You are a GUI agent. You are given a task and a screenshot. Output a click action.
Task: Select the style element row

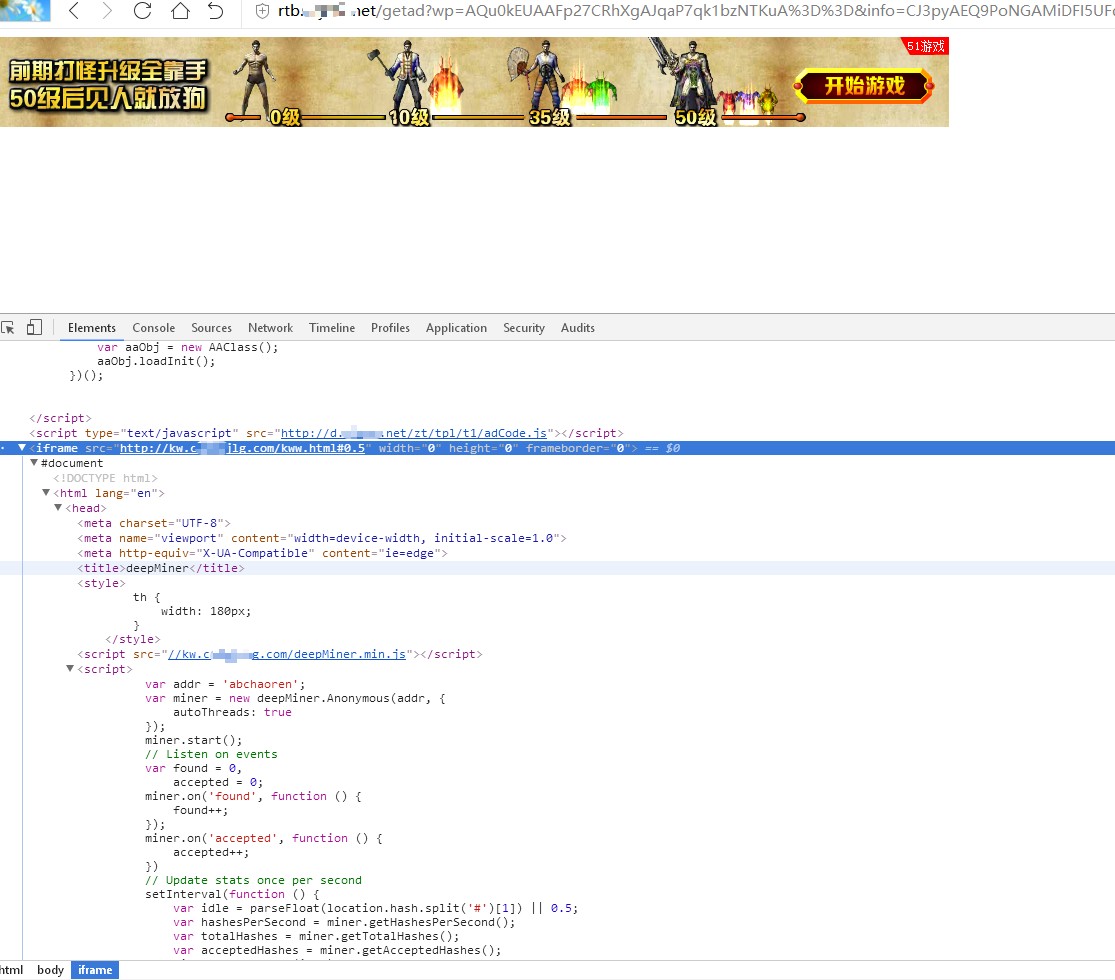(x=102, y=583)
